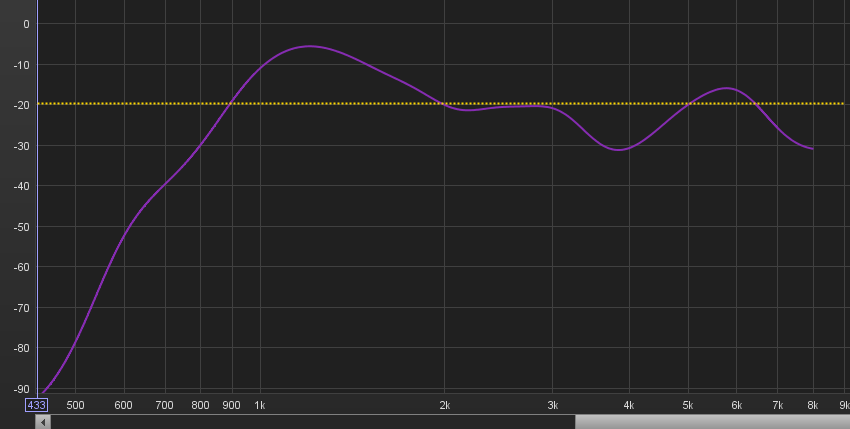Click the 4k frequency axis label

click(x=629, y=405)
